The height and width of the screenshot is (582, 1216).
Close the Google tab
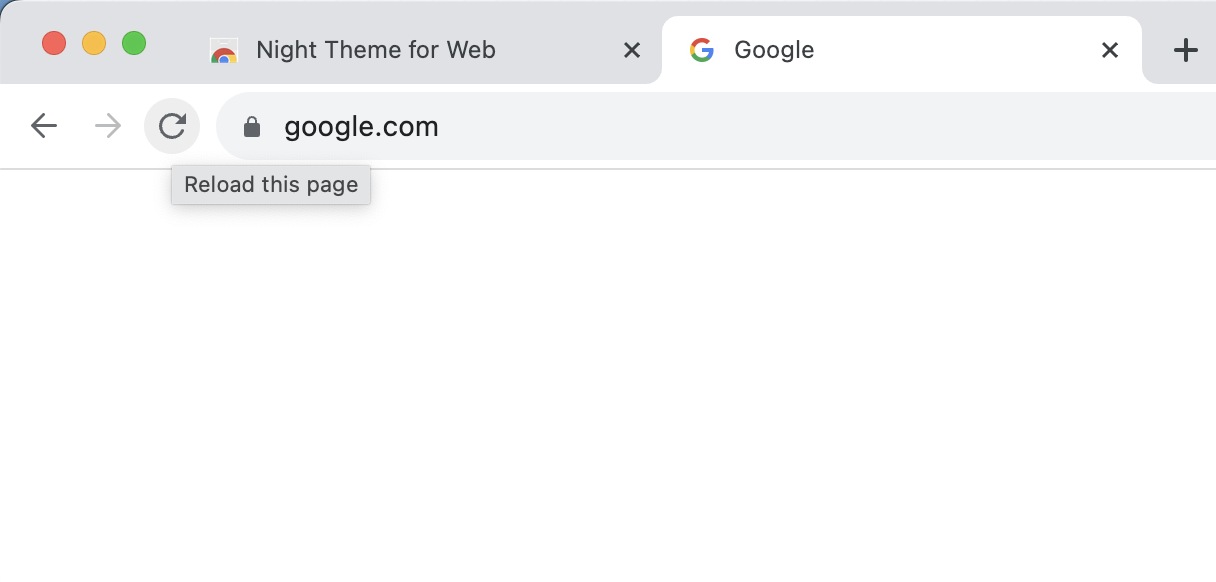[1109, 50]
